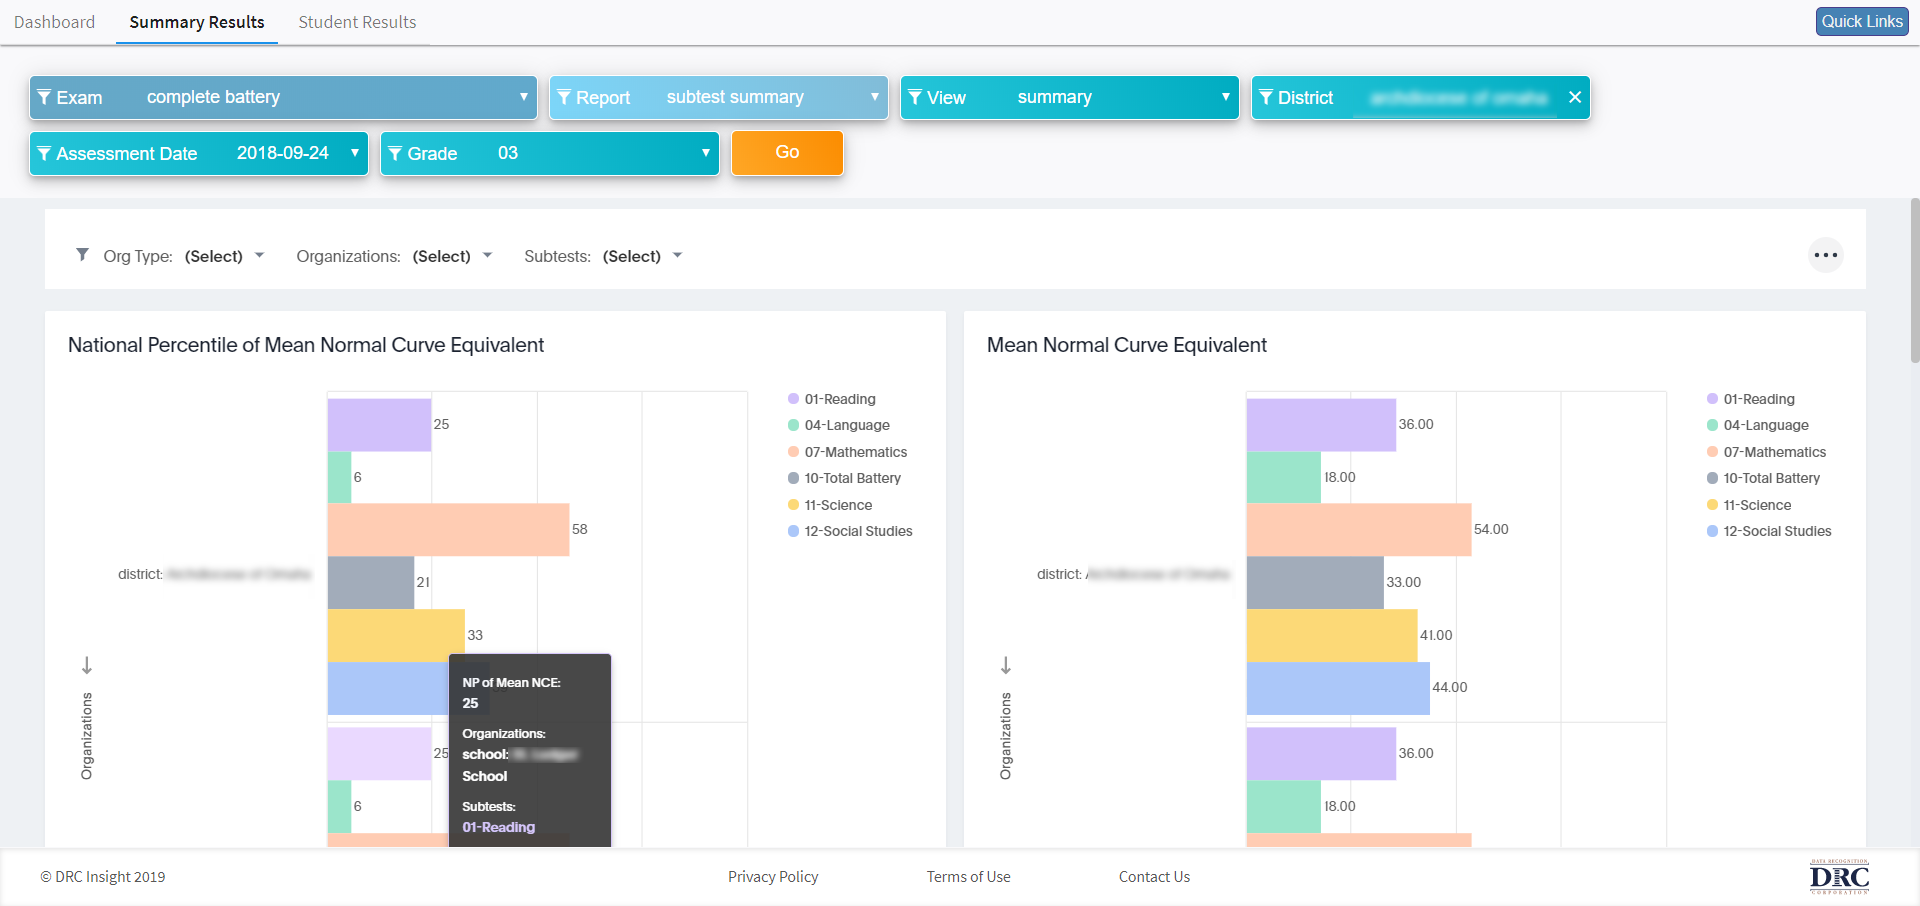Click the Grade filter funnel icon

click(395, 153)
